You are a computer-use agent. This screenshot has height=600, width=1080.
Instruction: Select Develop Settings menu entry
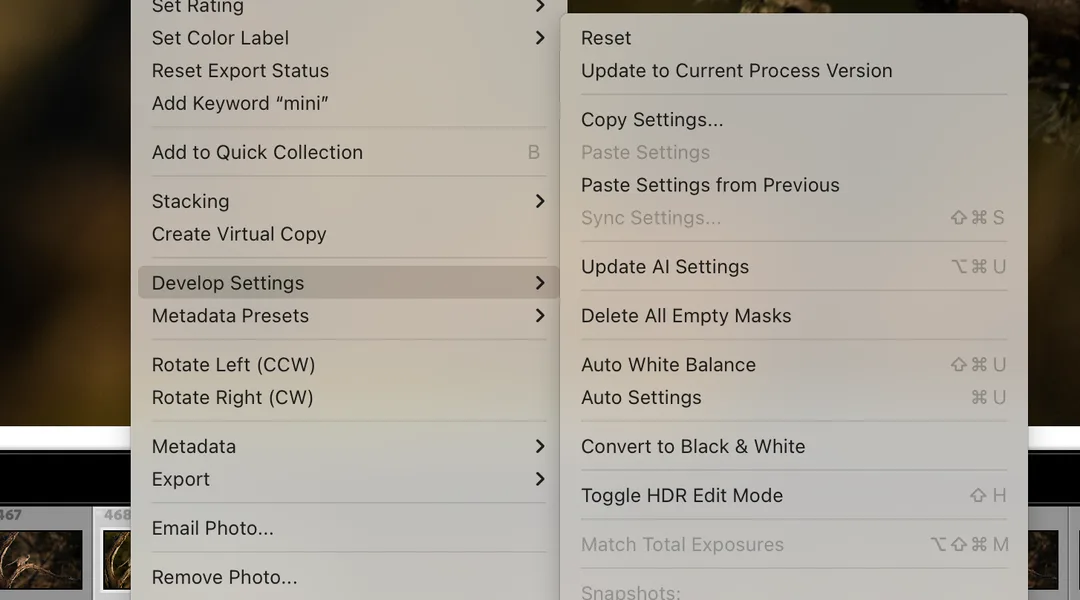(x=349, y=282)
